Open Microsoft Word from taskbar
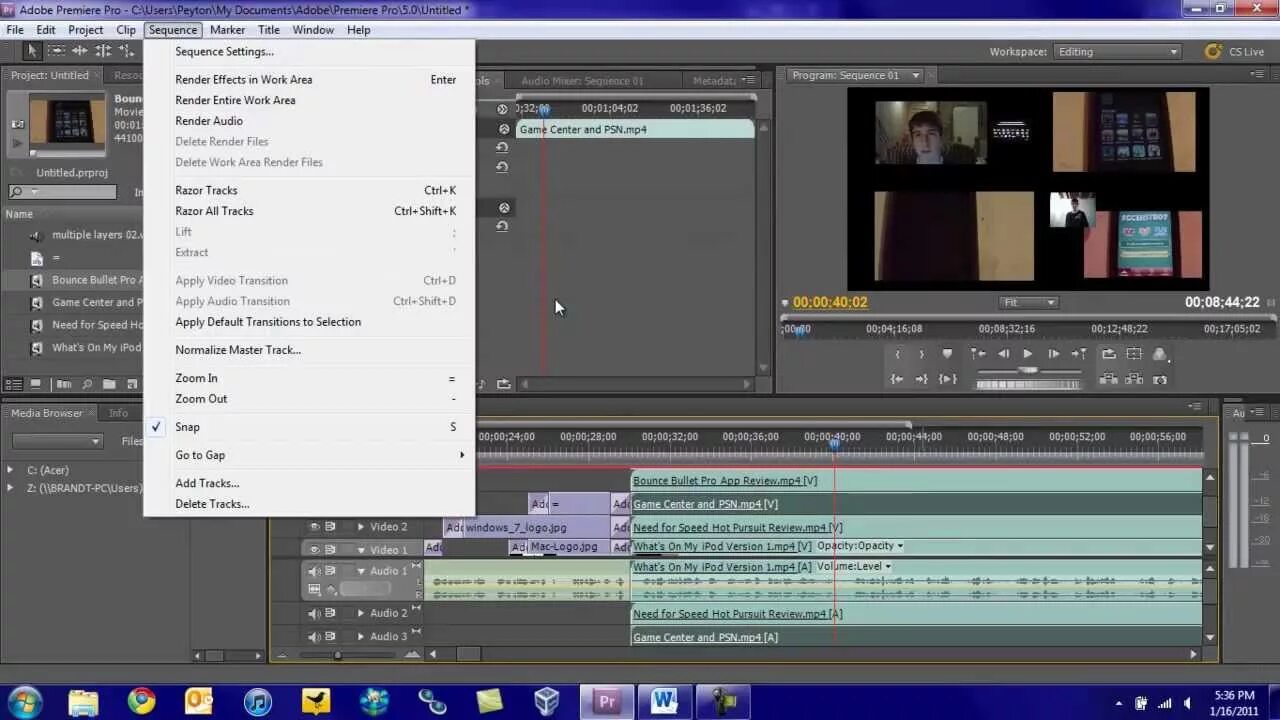The image size is (1280, 720). [664, 701]
